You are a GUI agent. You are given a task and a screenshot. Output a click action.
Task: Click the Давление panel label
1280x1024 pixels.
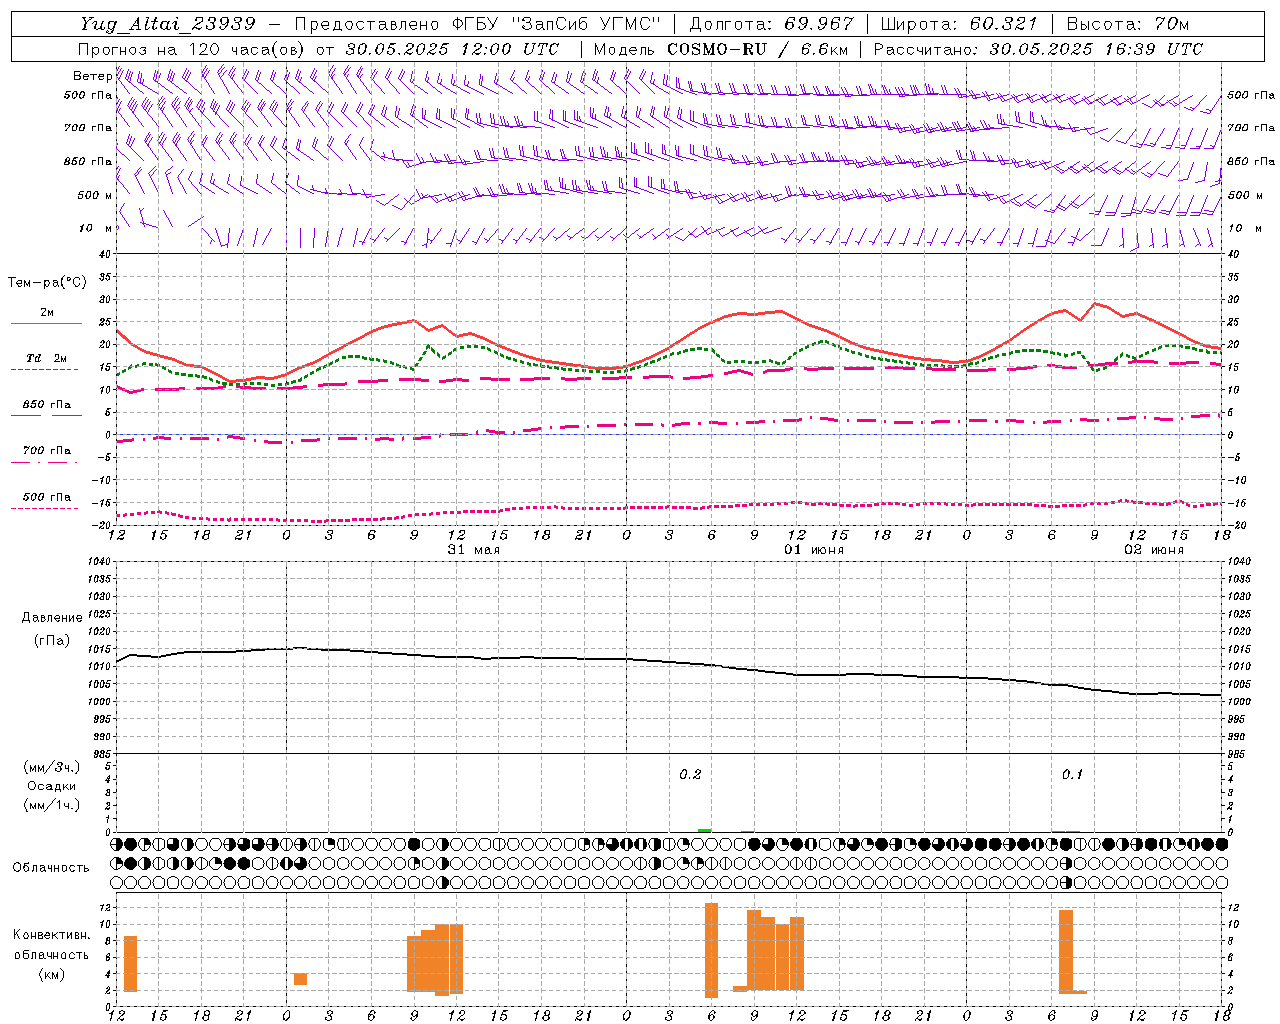click(52, 618)
